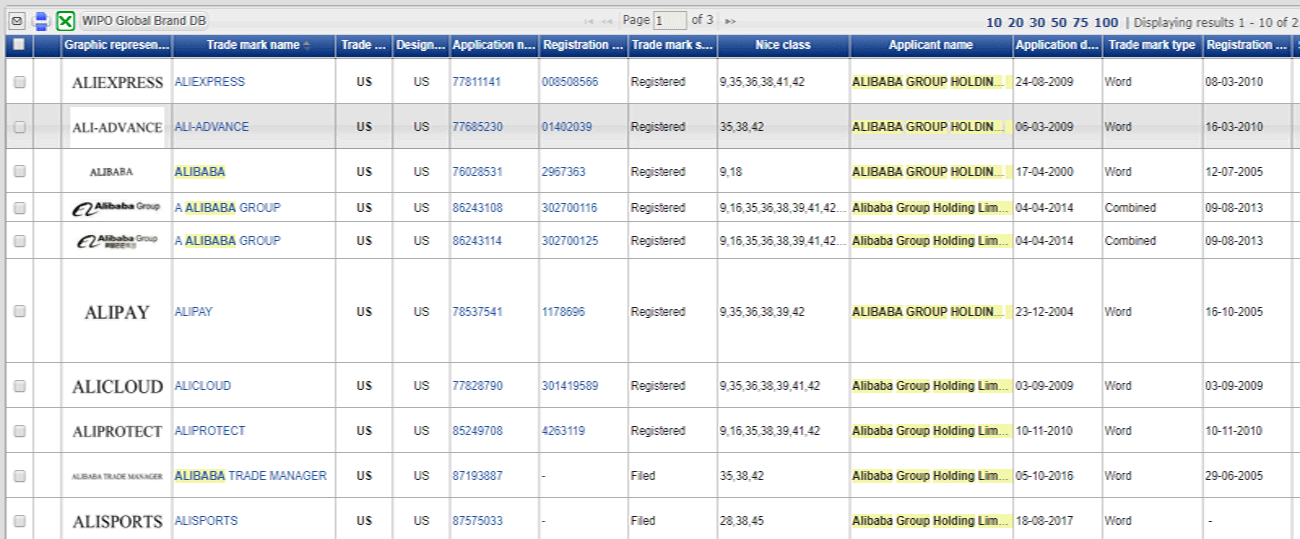Go to previous page arrow icon
The image size is (1300, 539).
tap(607, 21)
